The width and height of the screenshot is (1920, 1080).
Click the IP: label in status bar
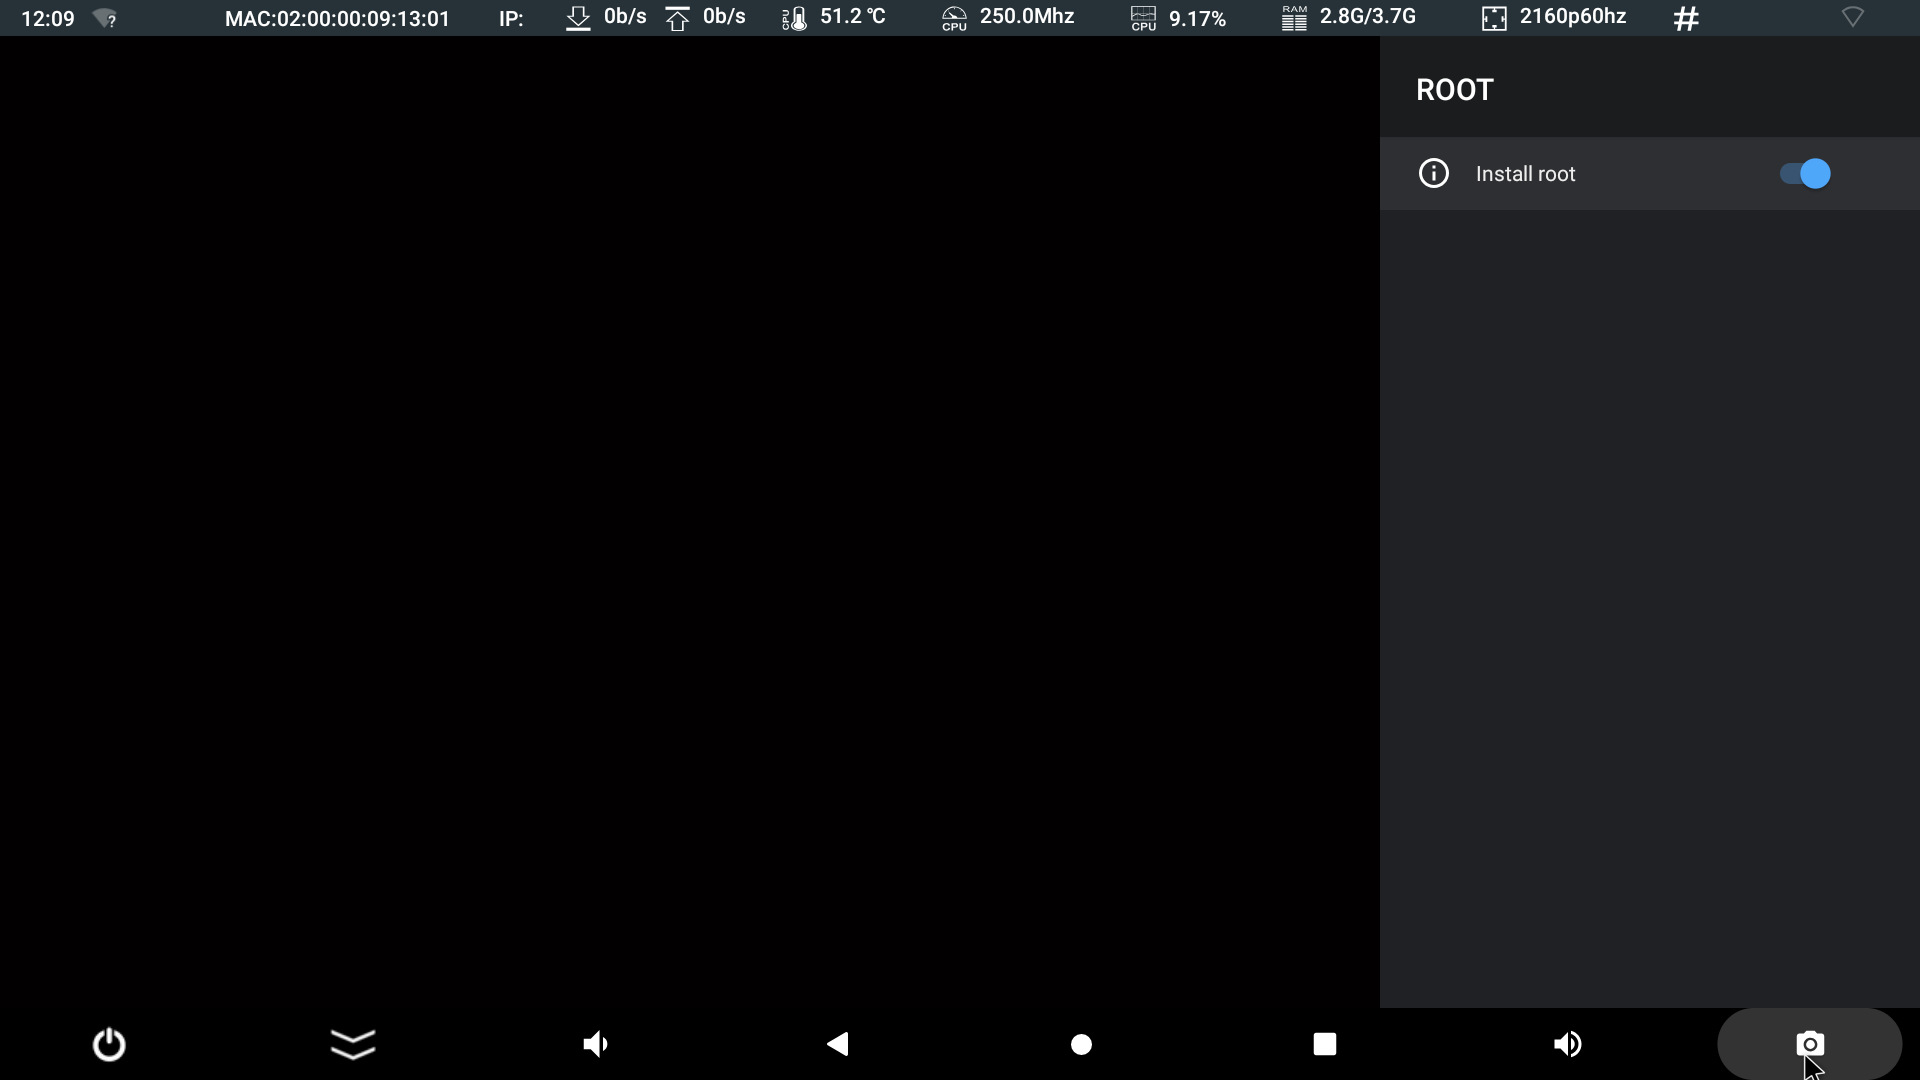(511, 18)
